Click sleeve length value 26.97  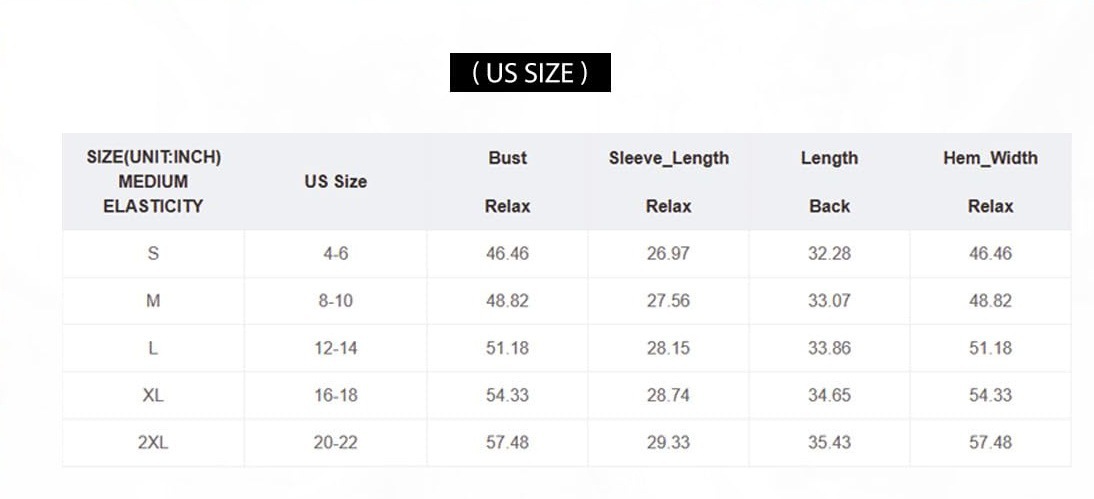click(668, 254)
